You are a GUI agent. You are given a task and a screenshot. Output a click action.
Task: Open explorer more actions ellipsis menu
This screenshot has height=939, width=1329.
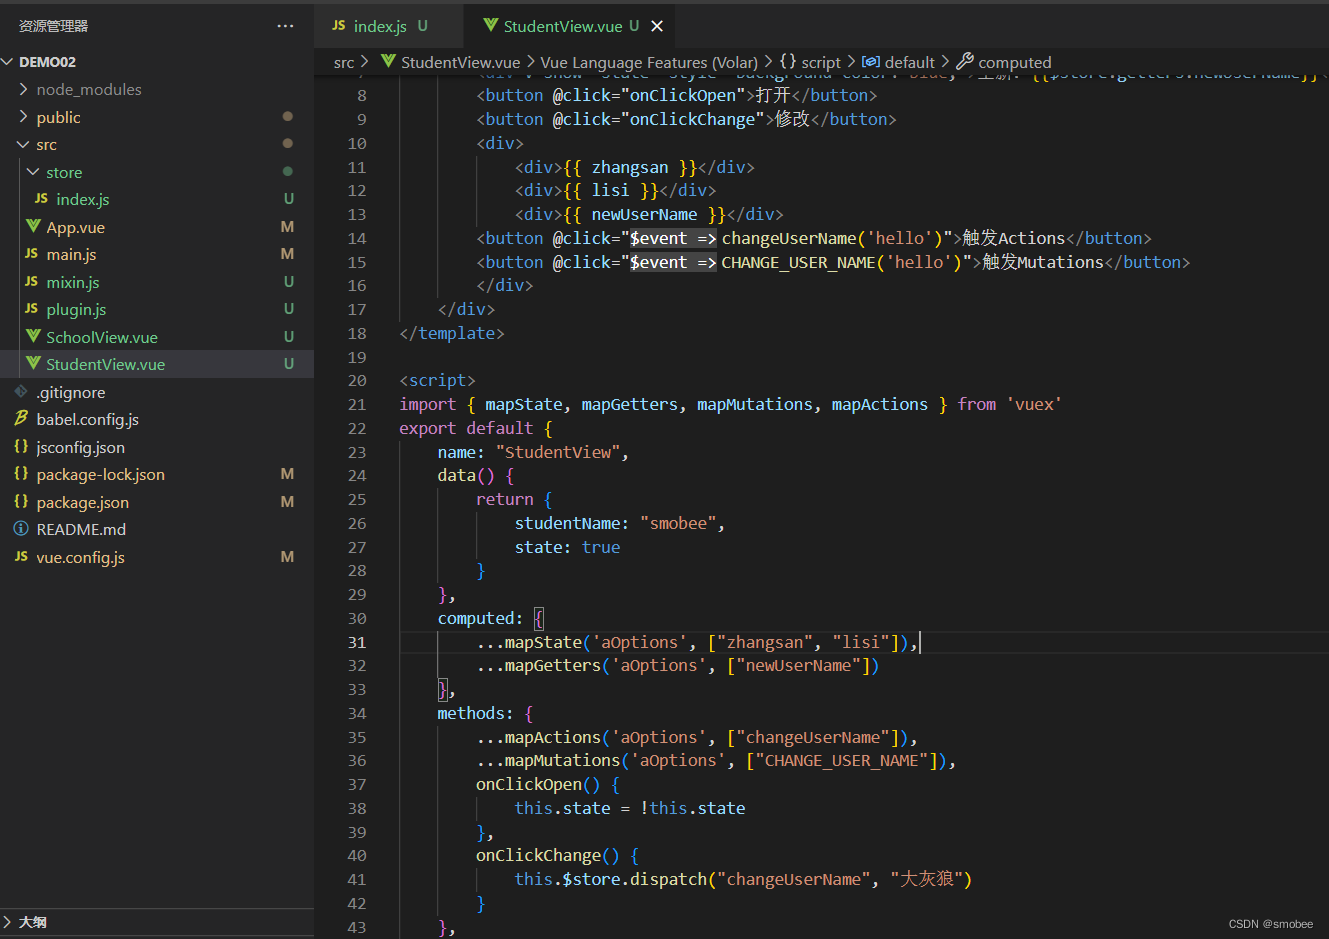click(x=285, y=26)
